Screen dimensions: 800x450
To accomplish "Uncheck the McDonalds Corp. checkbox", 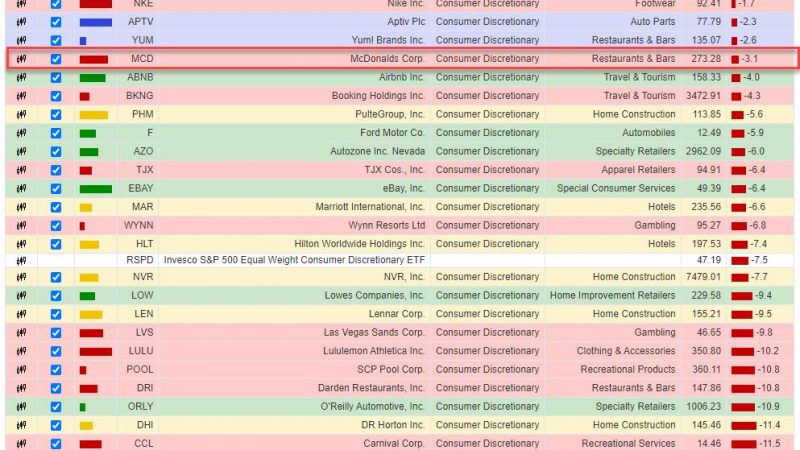I will 56,59.
